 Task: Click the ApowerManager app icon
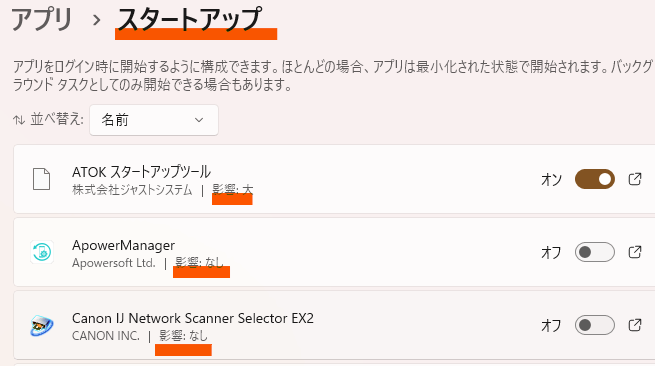click(x=42, y=252)
